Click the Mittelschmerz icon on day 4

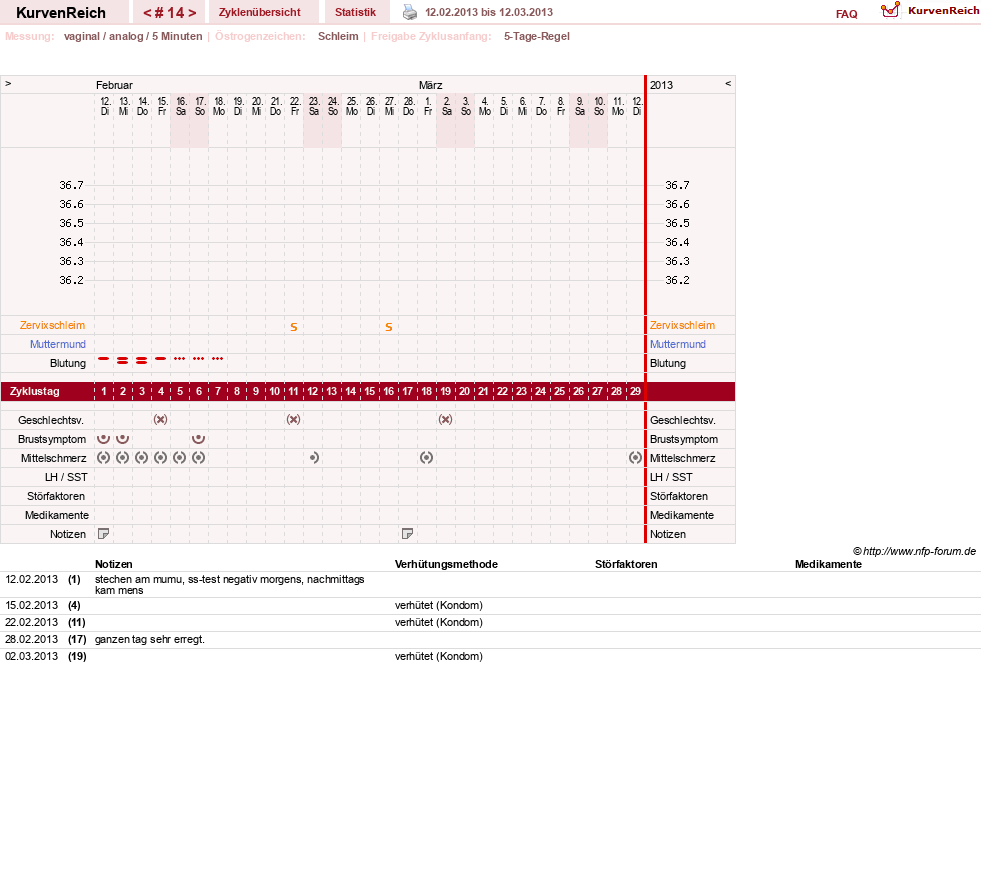tap(161, 457)
